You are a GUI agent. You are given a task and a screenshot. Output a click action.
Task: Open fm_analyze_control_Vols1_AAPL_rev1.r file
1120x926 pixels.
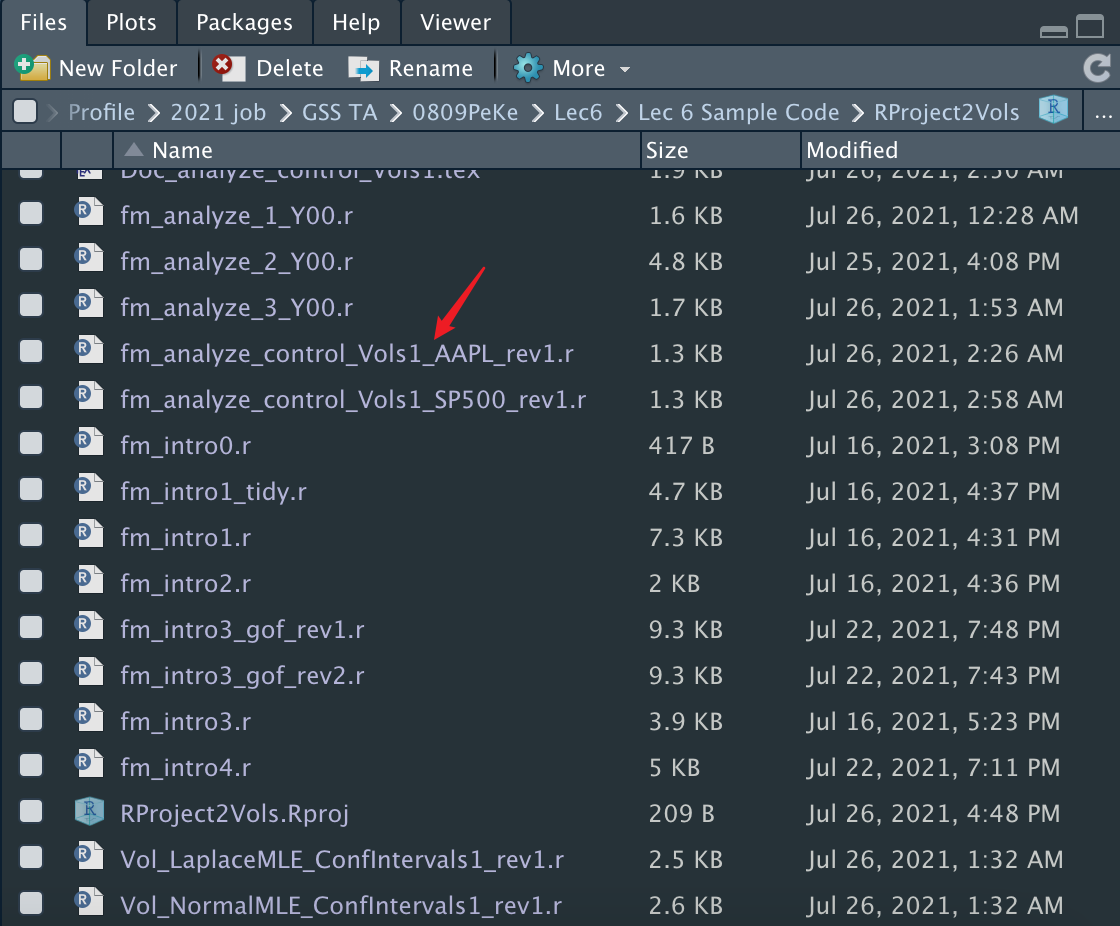coord(346,353)
